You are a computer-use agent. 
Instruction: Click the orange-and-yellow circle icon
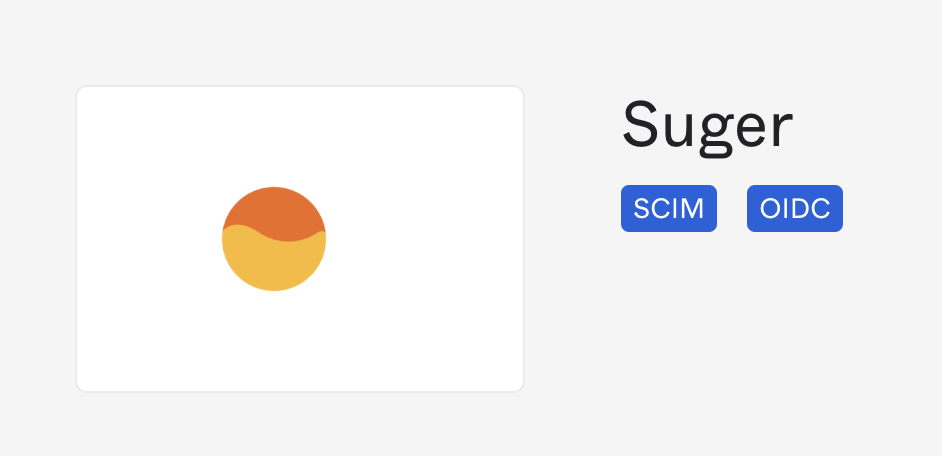tap(274, 239)
